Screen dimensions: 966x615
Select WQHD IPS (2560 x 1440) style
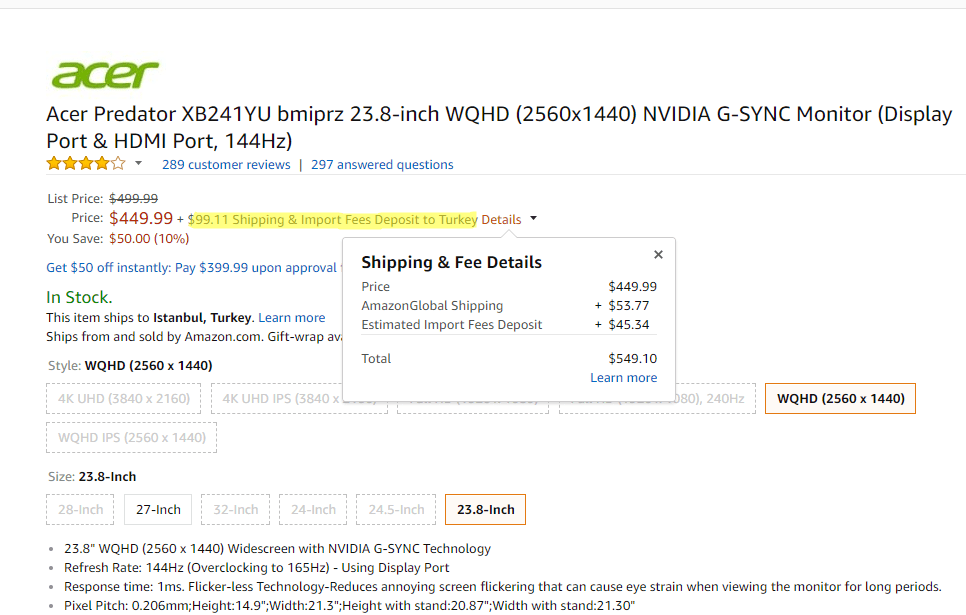(131, 438)
